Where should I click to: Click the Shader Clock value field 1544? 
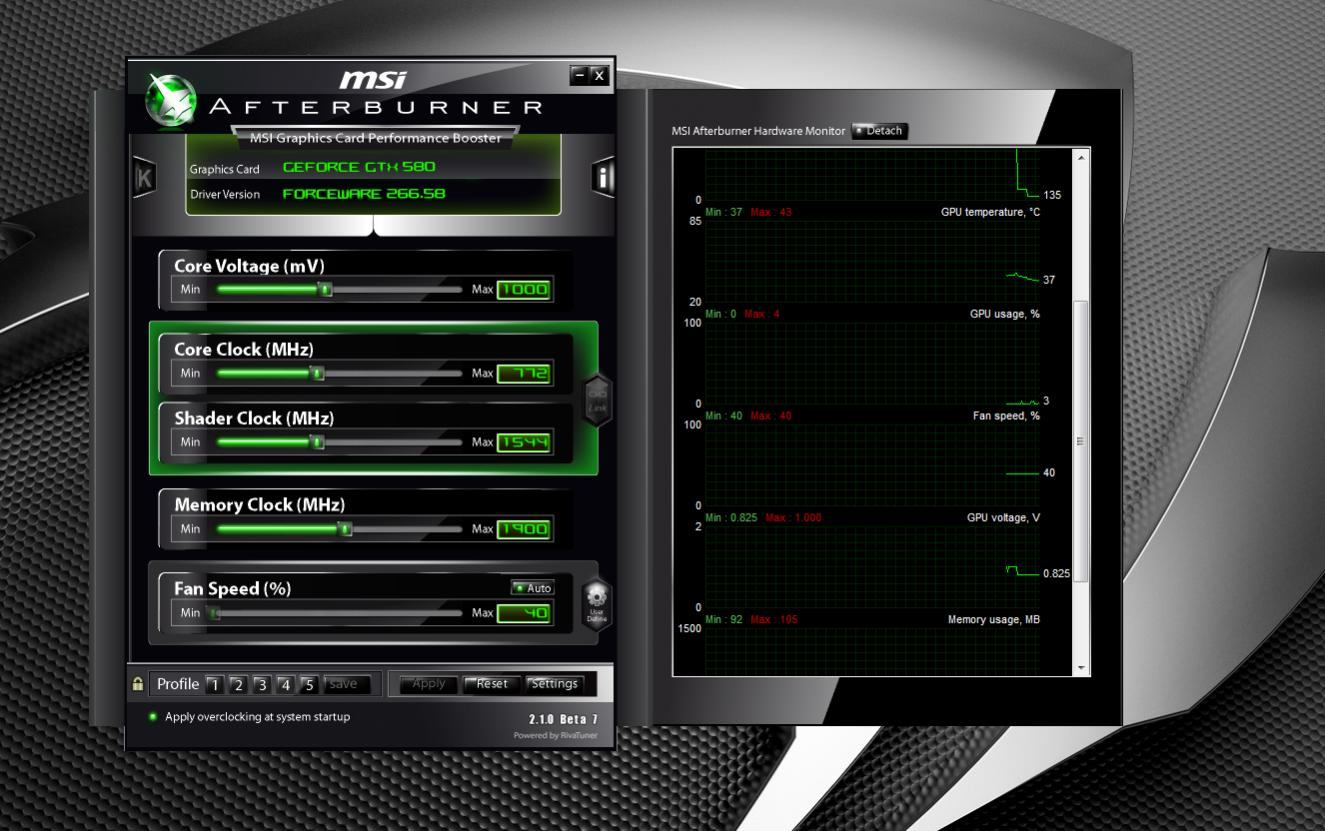click(524, 442)
